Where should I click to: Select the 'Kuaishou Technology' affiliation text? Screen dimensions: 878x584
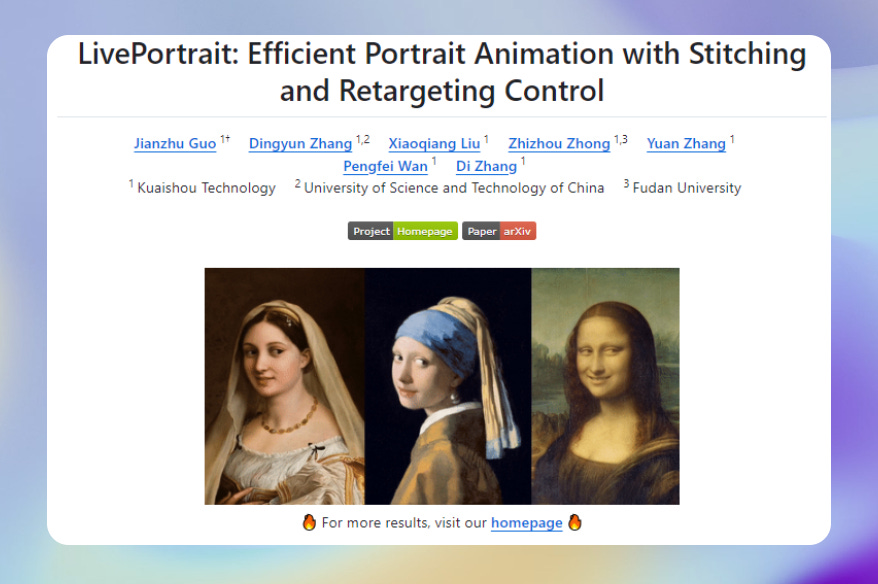pos(207,188)
